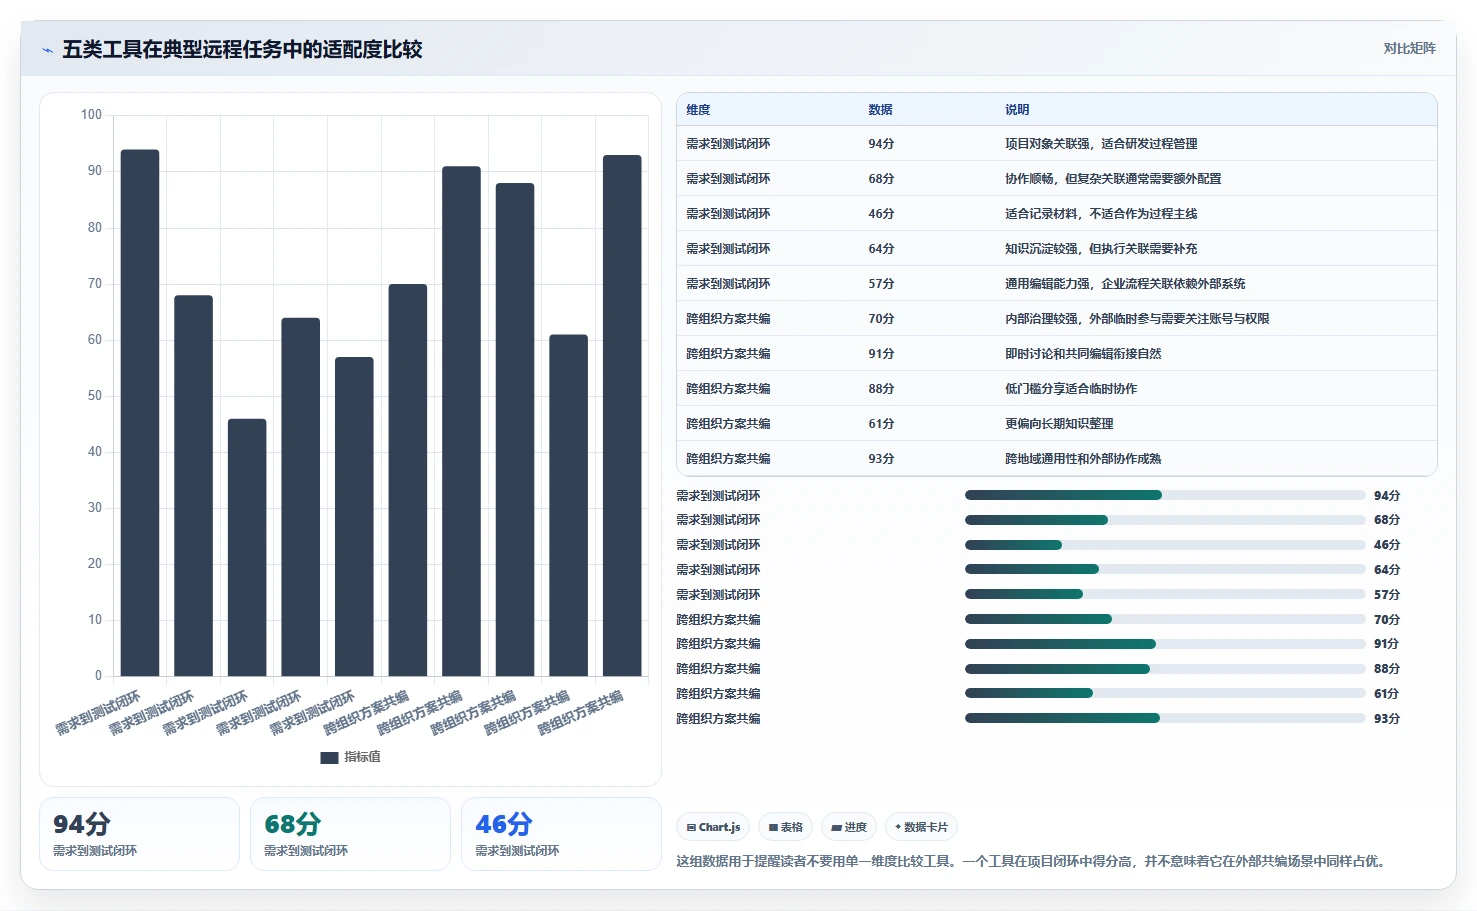Open the 46分 stat card
The height and width of the screenshot is (911, 1477).
coord(561,834)
